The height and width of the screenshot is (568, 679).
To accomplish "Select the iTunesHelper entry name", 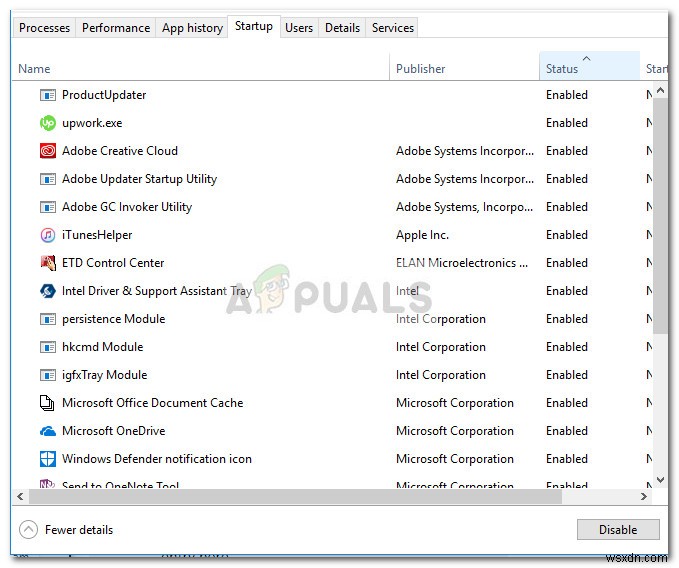I will click(97, 235).
